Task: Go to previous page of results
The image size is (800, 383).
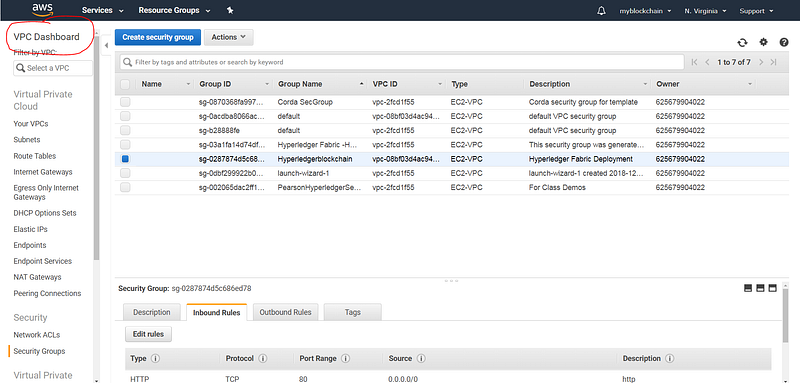Action: 707,62
